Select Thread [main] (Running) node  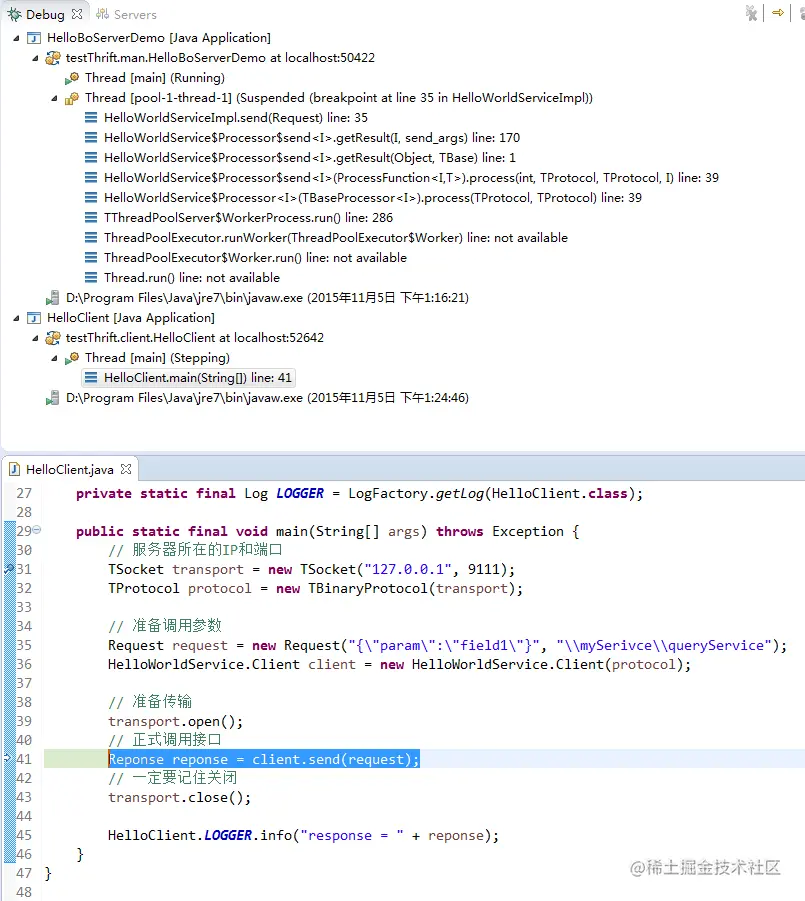(x=155, y=78)
